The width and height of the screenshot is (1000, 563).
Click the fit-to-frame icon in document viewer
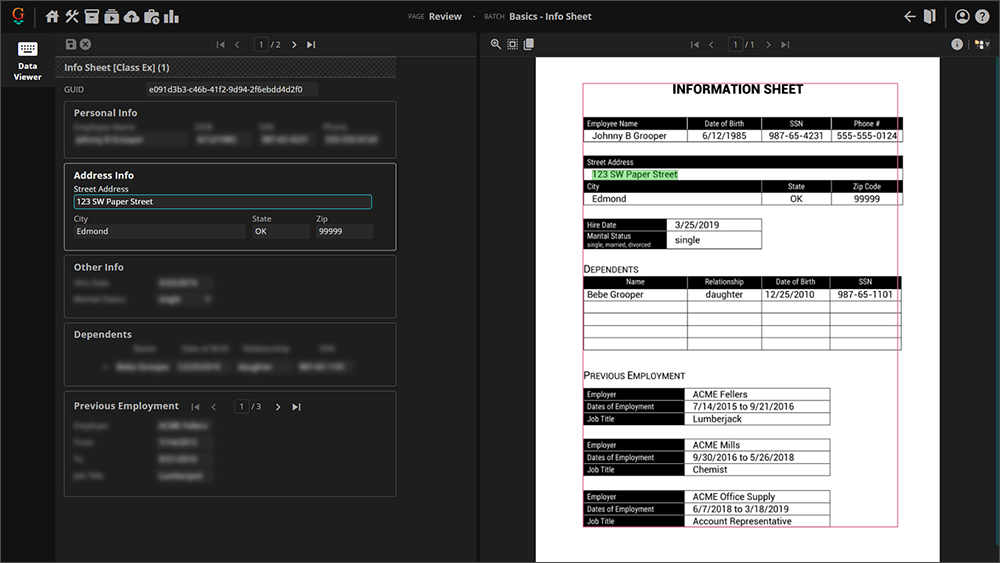(x=512, y=44)
